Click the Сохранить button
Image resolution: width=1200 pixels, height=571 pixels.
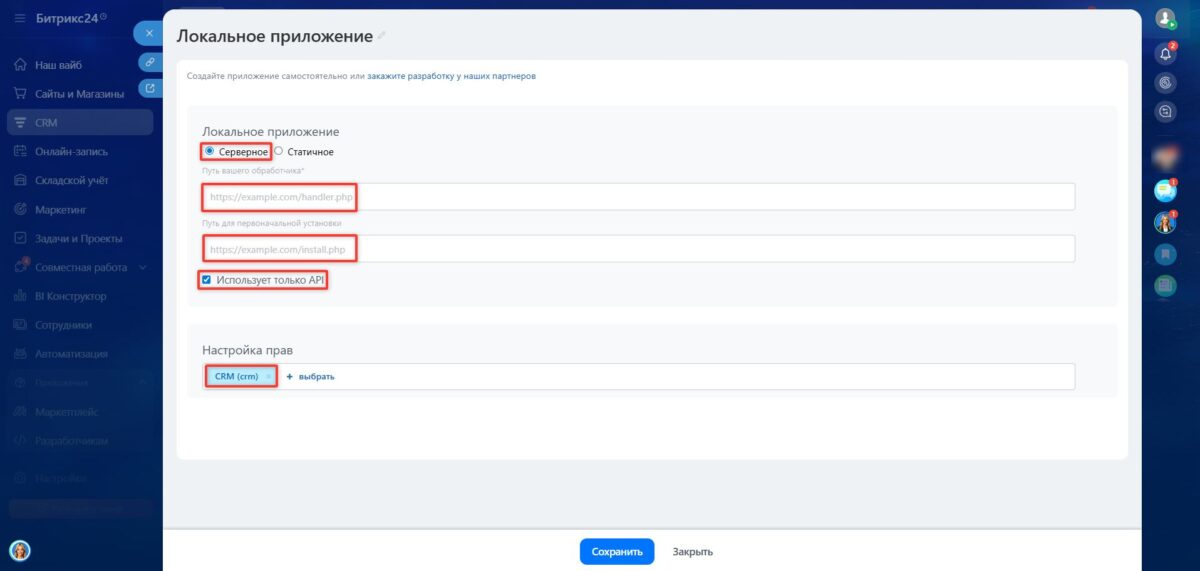617,551
